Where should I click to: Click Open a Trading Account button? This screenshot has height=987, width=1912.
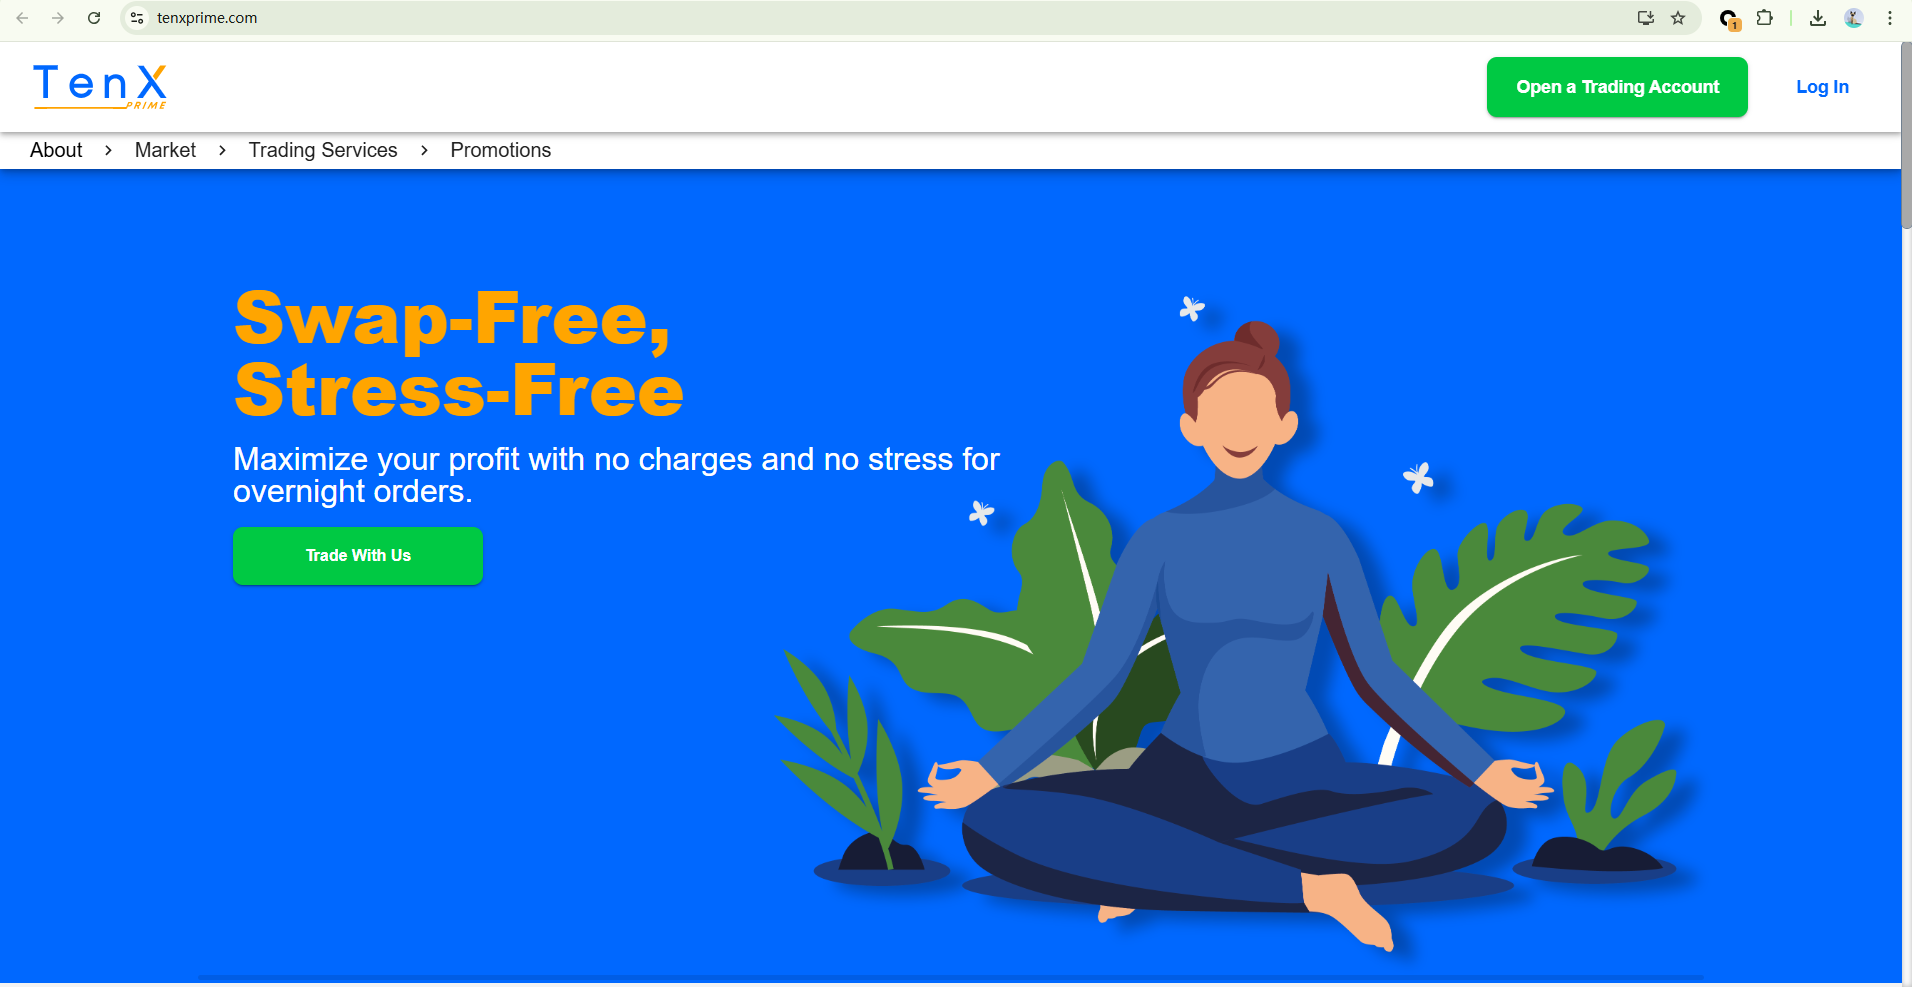[1617, 87]
